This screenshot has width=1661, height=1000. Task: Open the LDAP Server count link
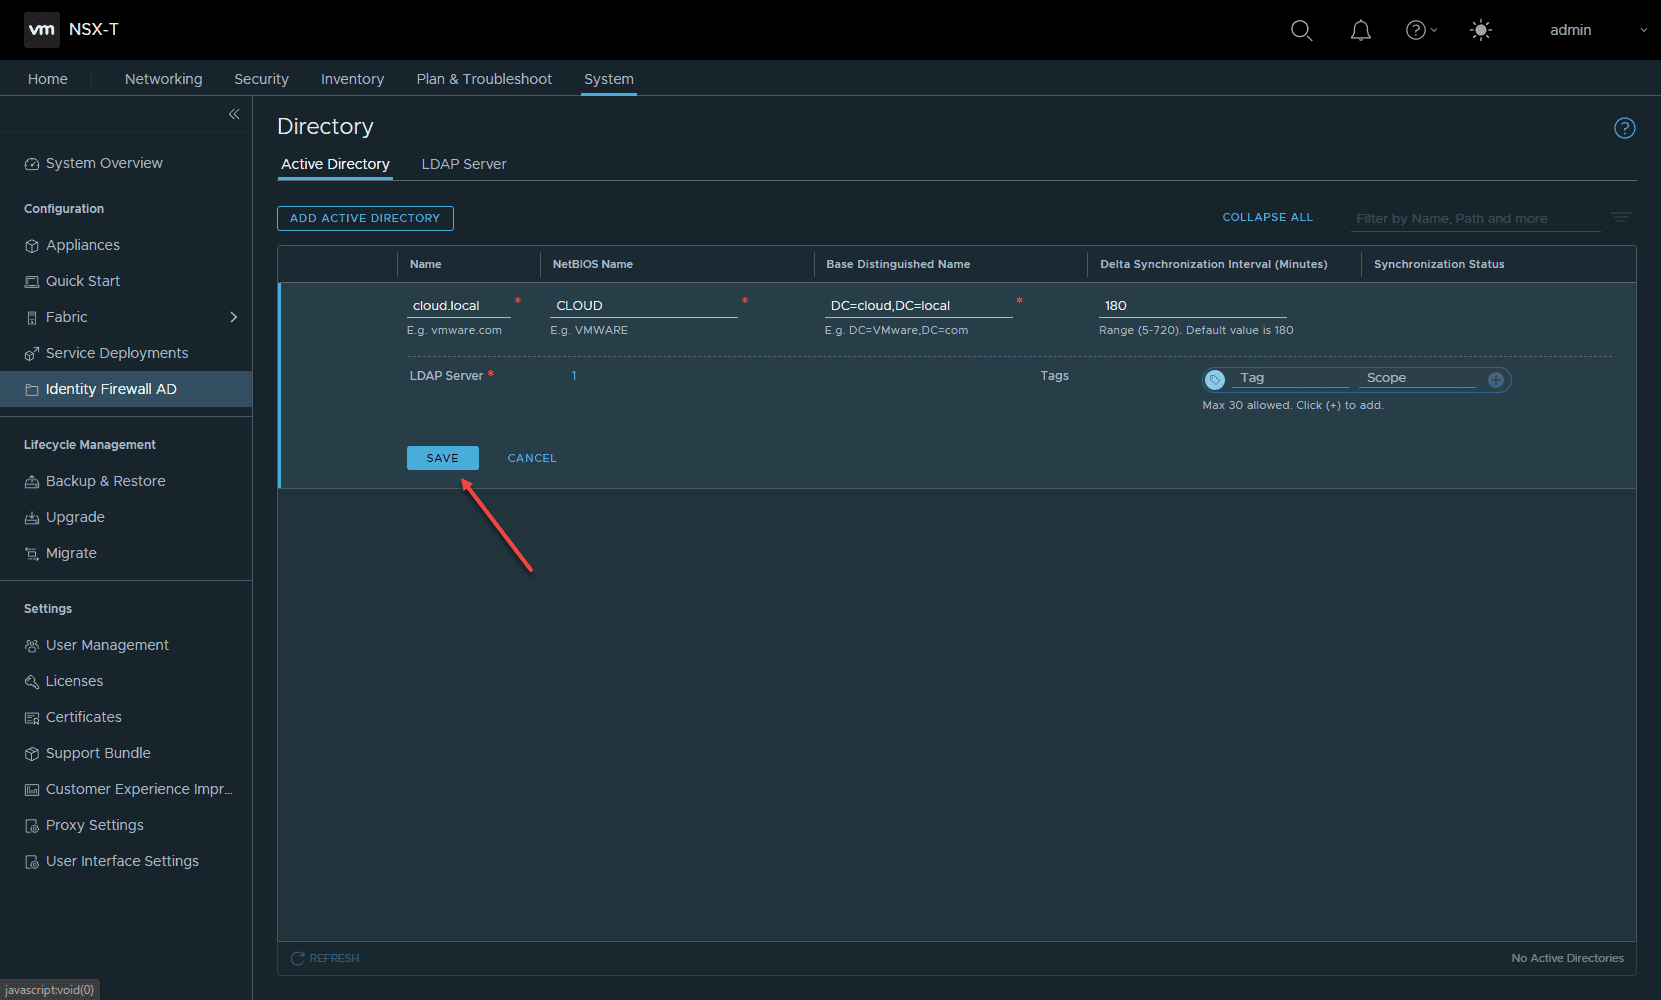point(574,376)
